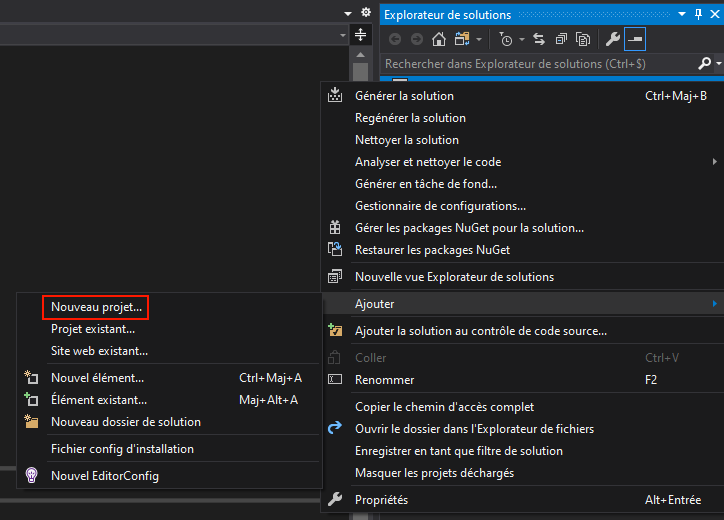Click the editor vertical scrollbar up arrow
This screenshot has height=520, width=724.
pyautogui.click(x=361, y=55)
